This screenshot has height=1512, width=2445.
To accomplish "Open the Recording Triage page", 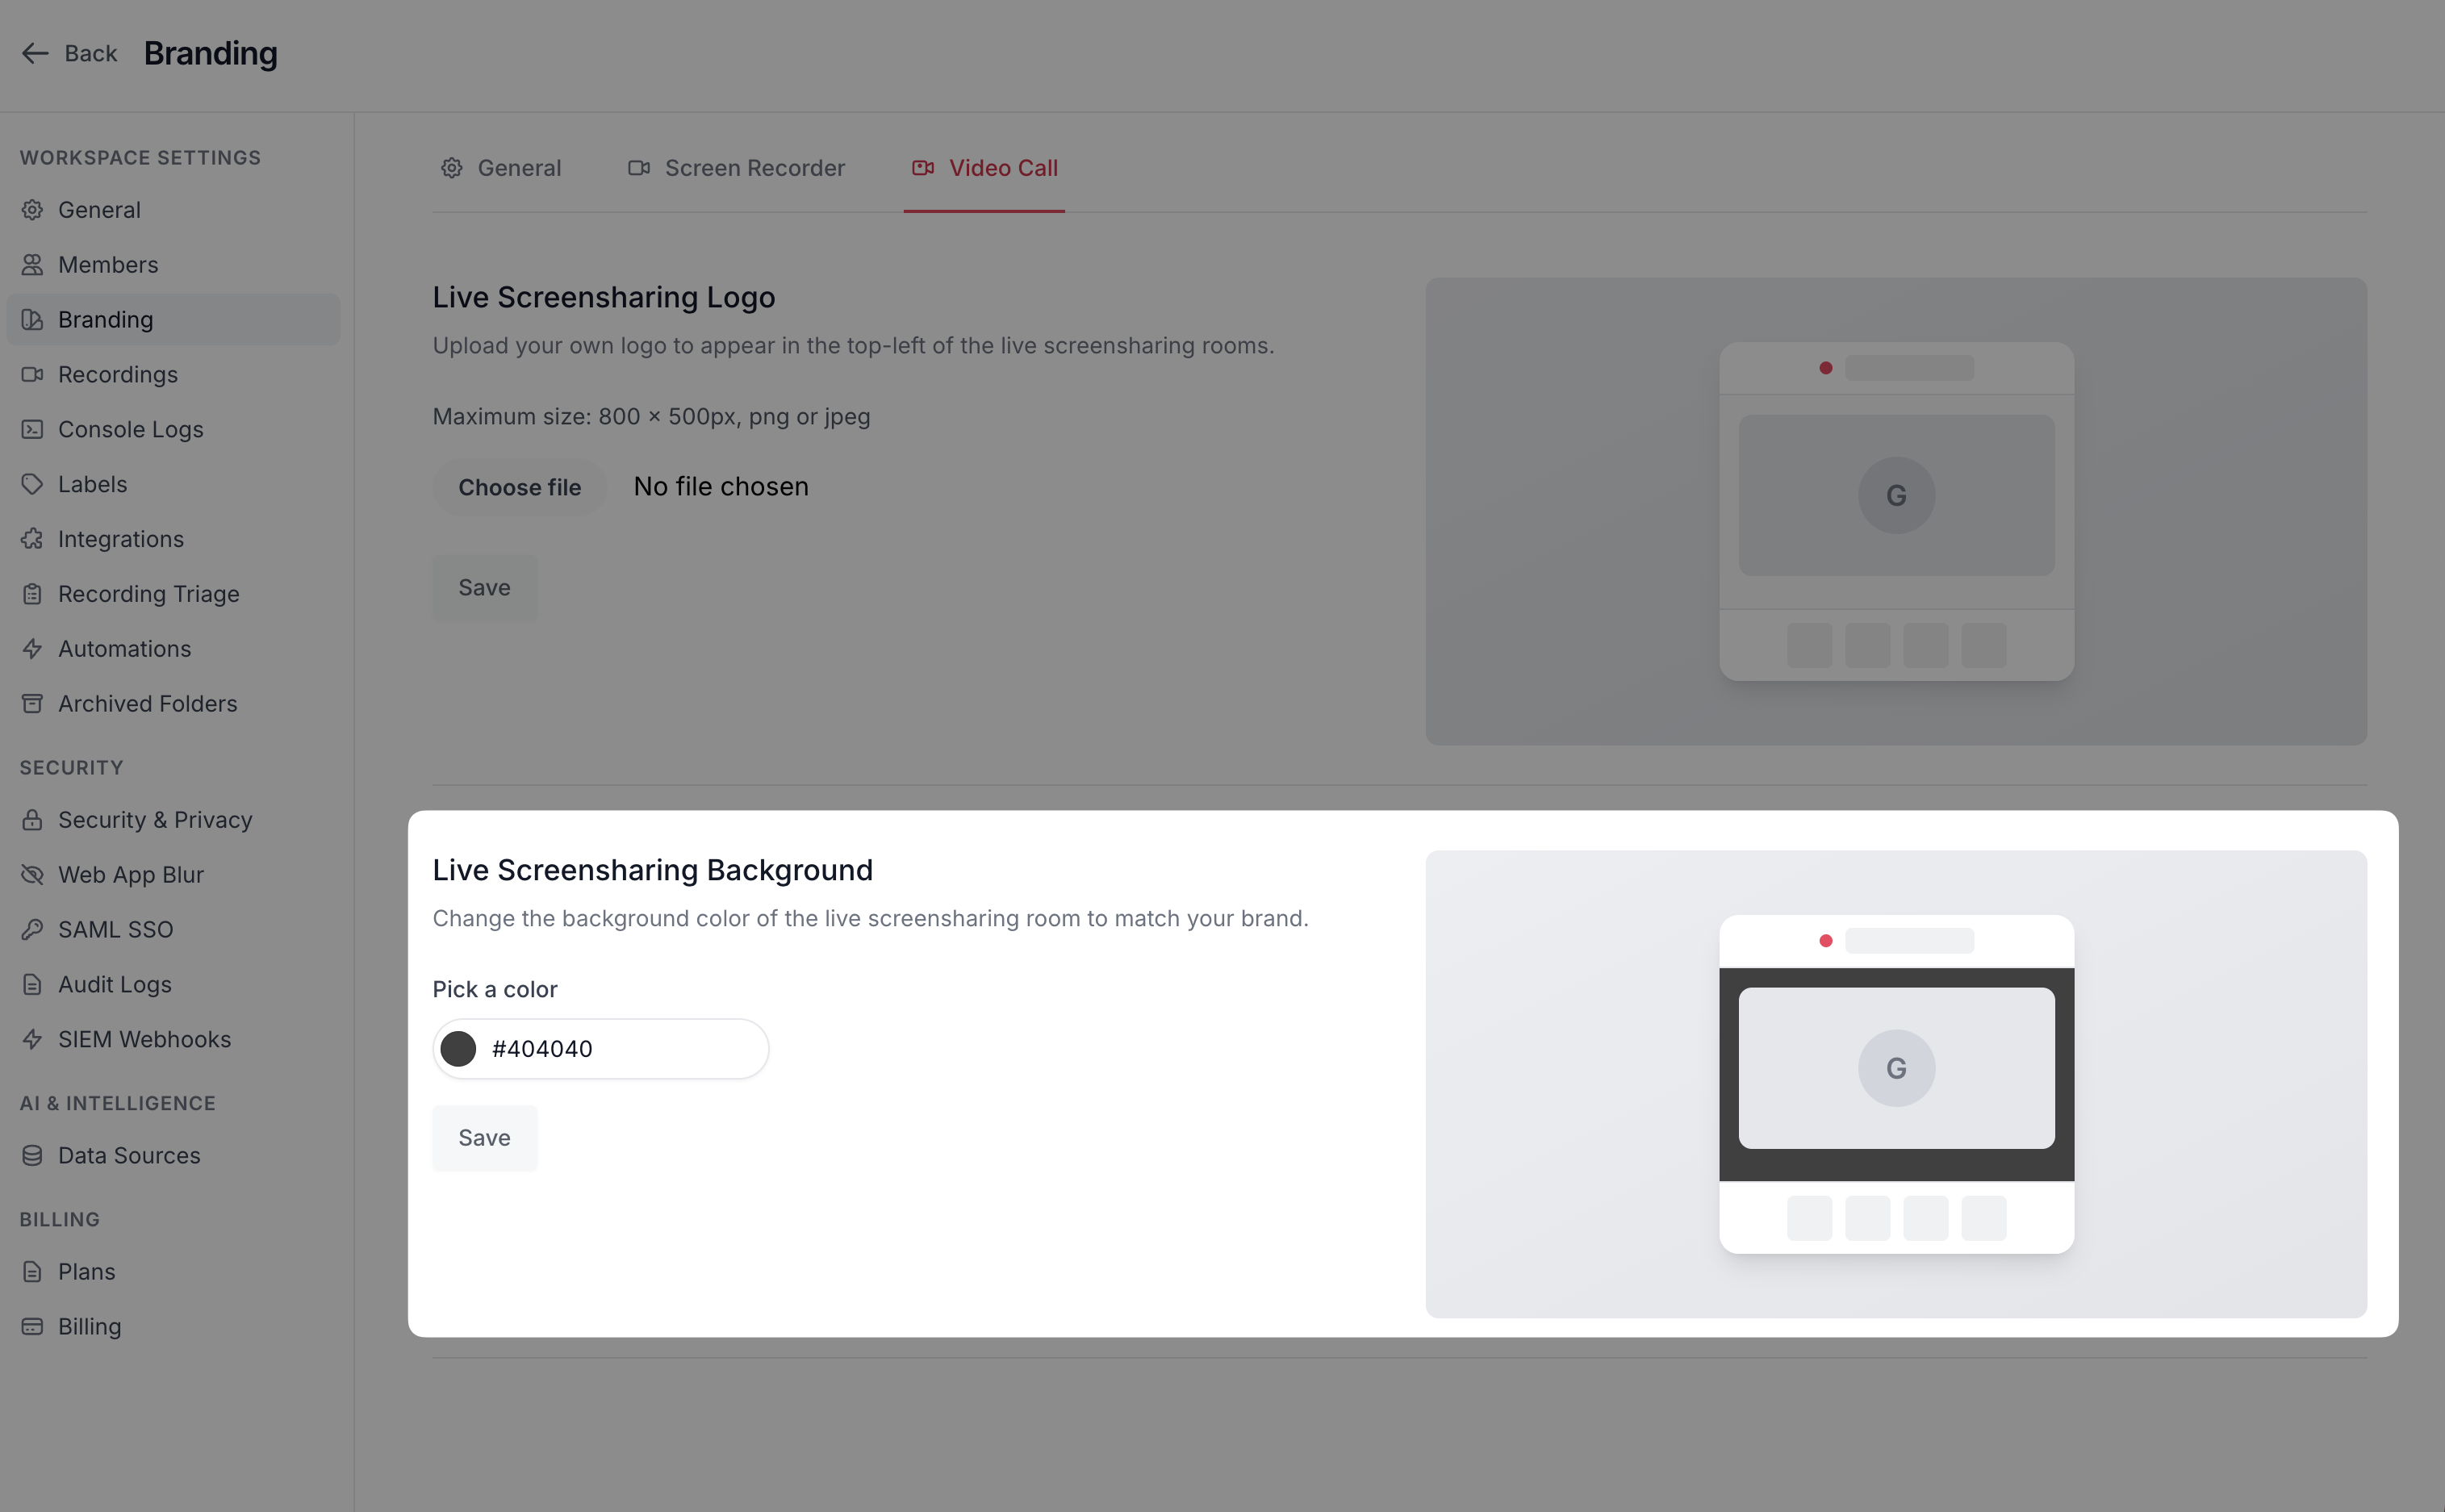I will [148, 594].
